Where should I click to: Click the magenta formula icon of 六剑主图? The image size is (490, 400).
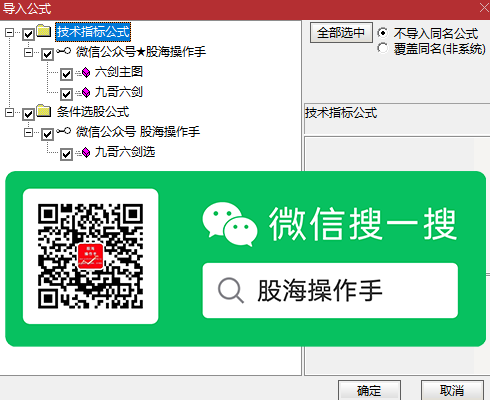[86, 72]
